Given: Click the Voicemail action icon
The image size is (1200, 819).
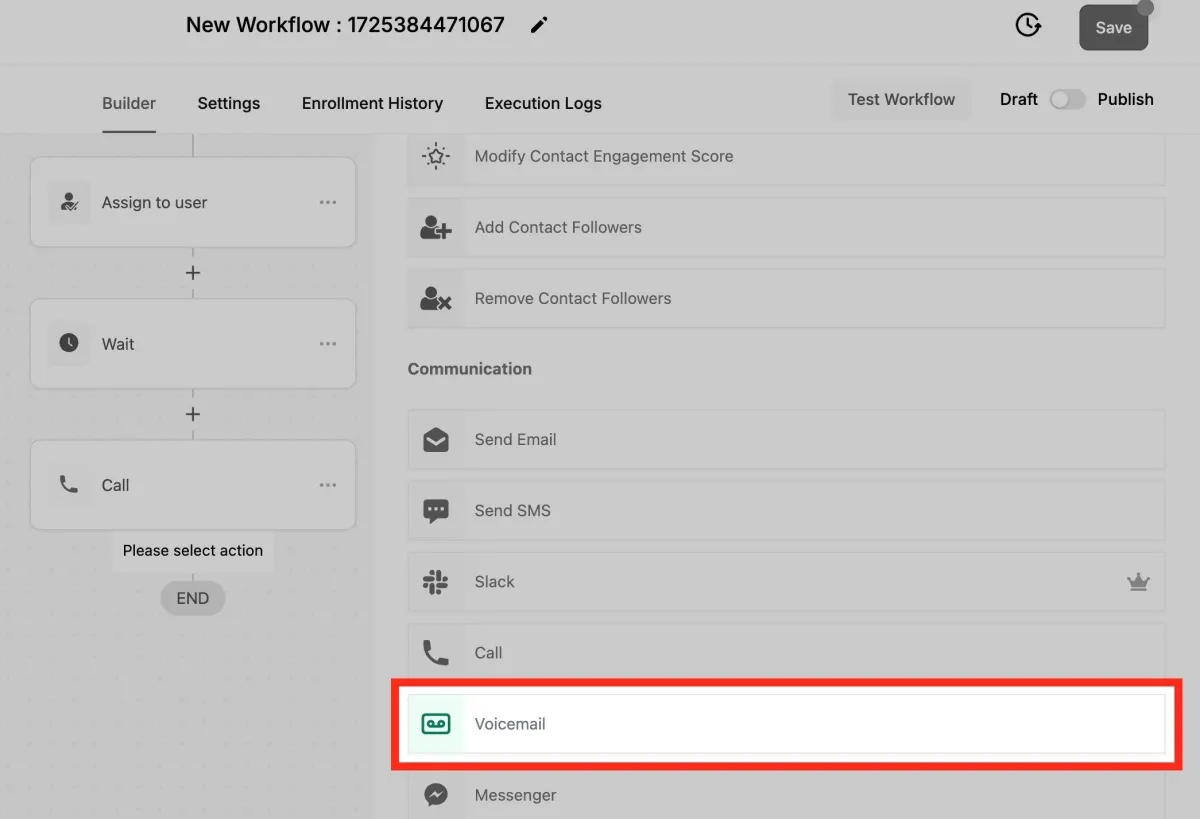Looking at the screenshot, I should 436,724.
